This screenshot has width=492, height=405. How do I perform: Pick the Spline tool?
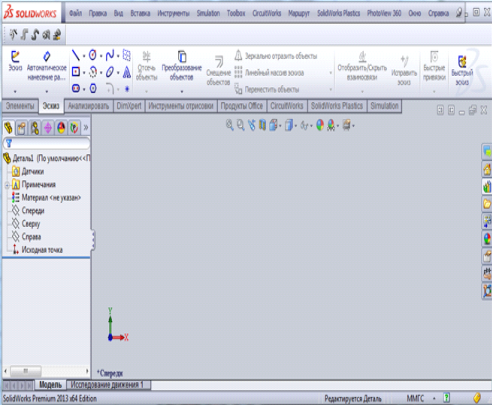(110, 55)
